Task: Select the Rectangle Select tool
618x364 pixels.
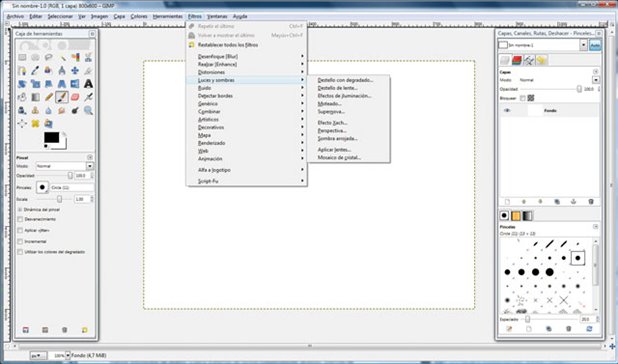Action: click(x=22, y=58)
